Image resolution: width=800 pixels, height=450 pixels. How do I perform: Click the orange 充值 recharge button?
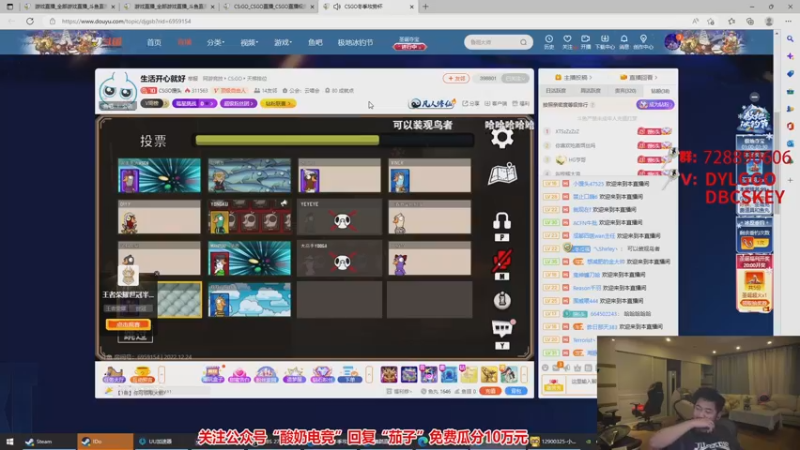[x=490, y=391]
